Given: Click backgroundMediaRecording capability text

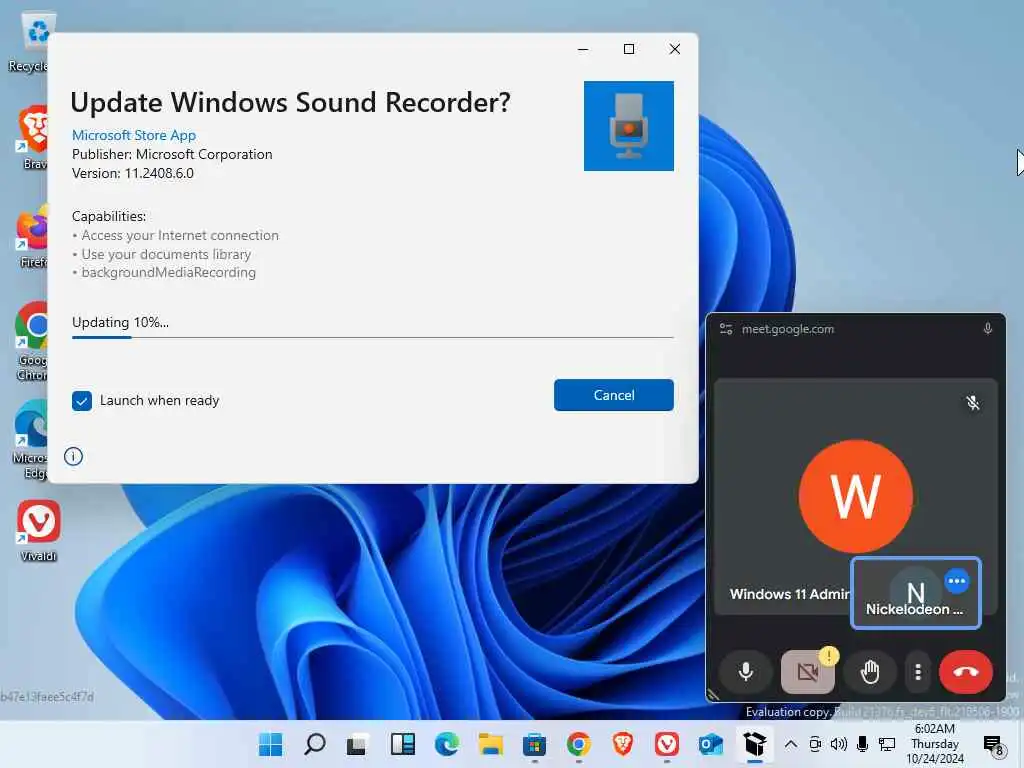Looking at the screenshot, I should [x=168, y=272].
